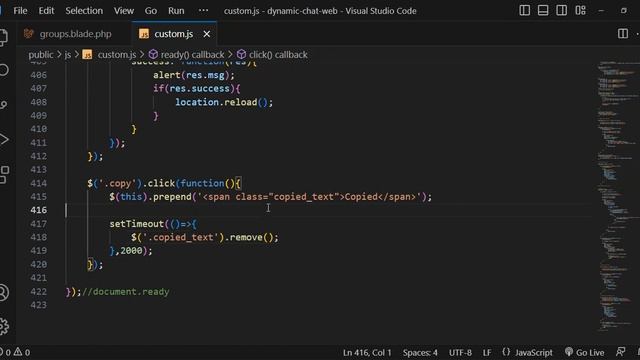Change end of line sequence LF
The height and width of the screenshot is (360, 640).
(487, 352)
